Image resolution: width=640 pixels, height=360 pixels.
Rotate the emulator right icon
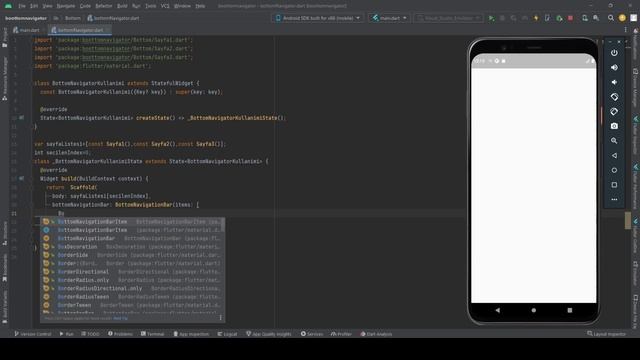coord(614,111)
